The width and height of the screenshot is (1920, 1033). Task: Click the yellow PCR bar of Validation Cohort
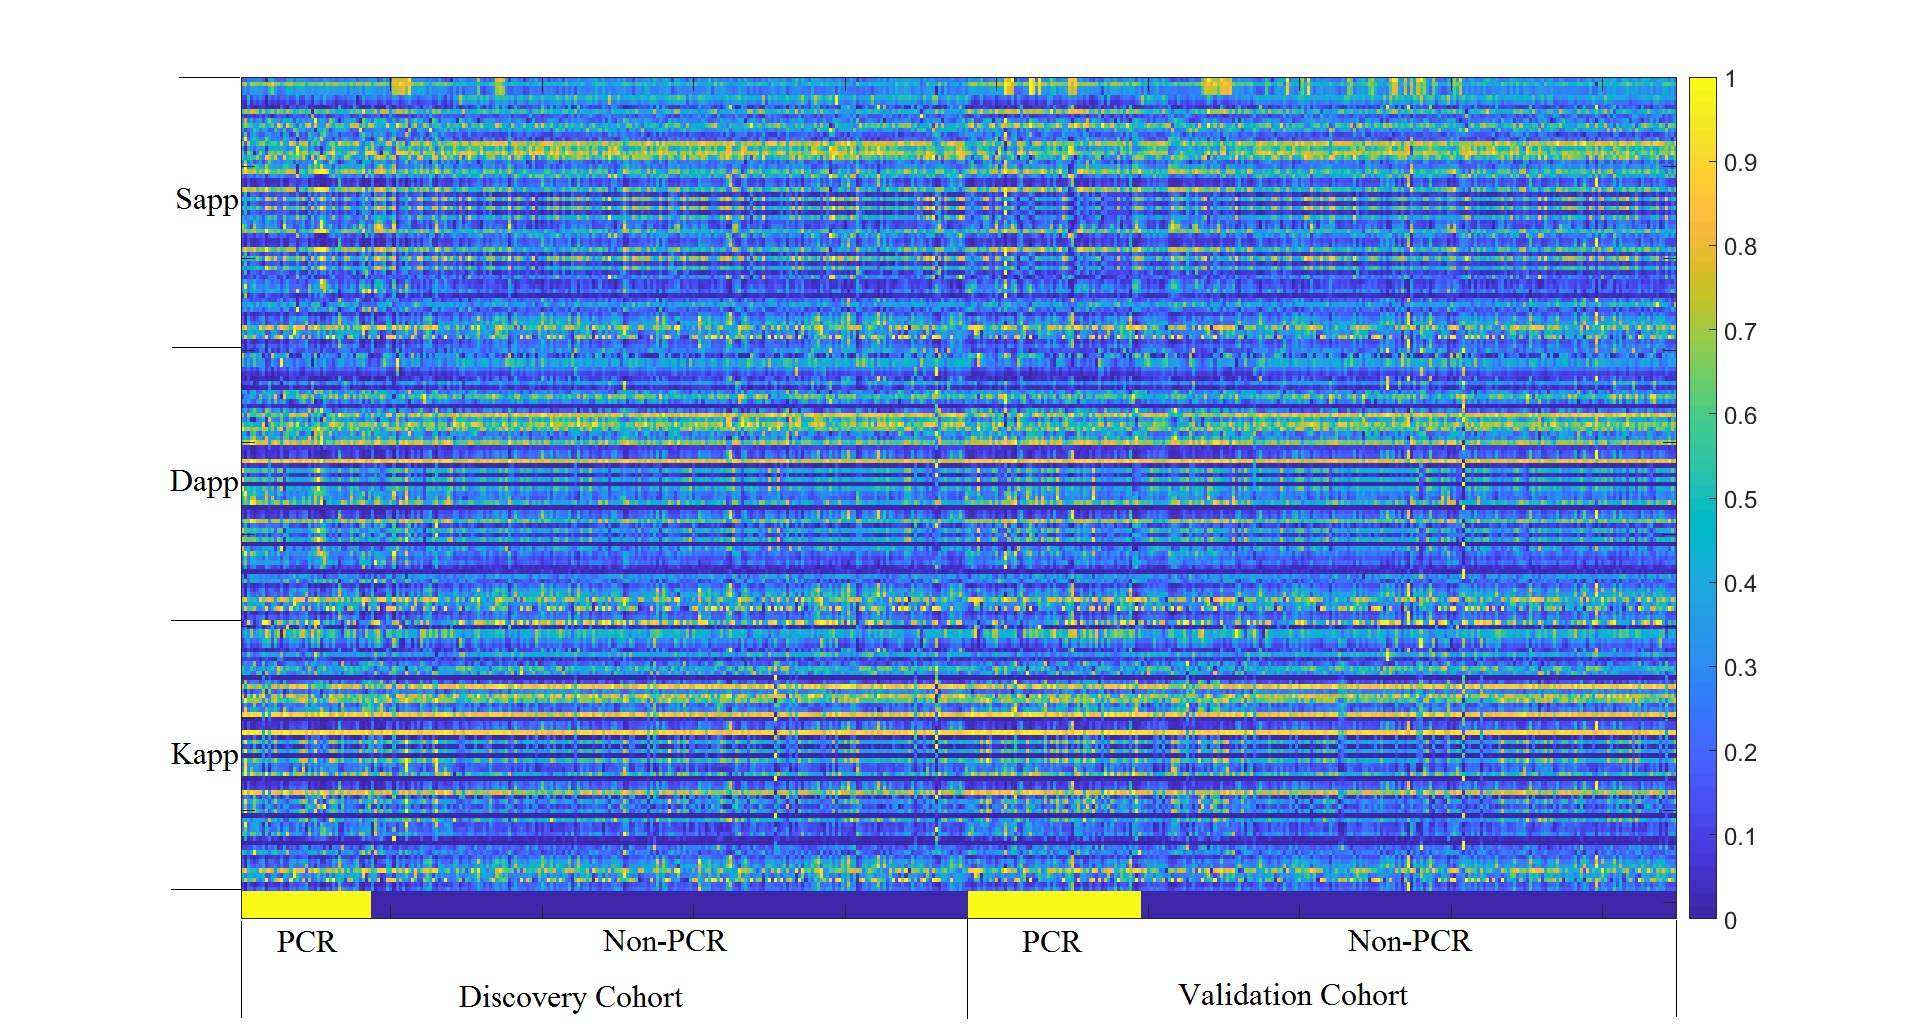click(1054, 904)
